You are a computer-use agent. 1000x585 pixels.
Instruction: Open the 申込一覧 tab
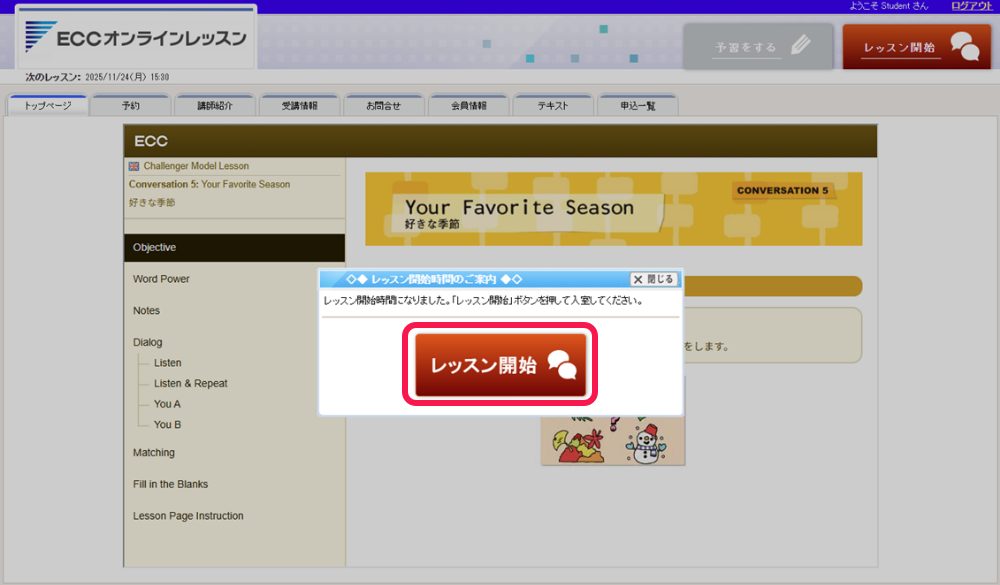638,106
